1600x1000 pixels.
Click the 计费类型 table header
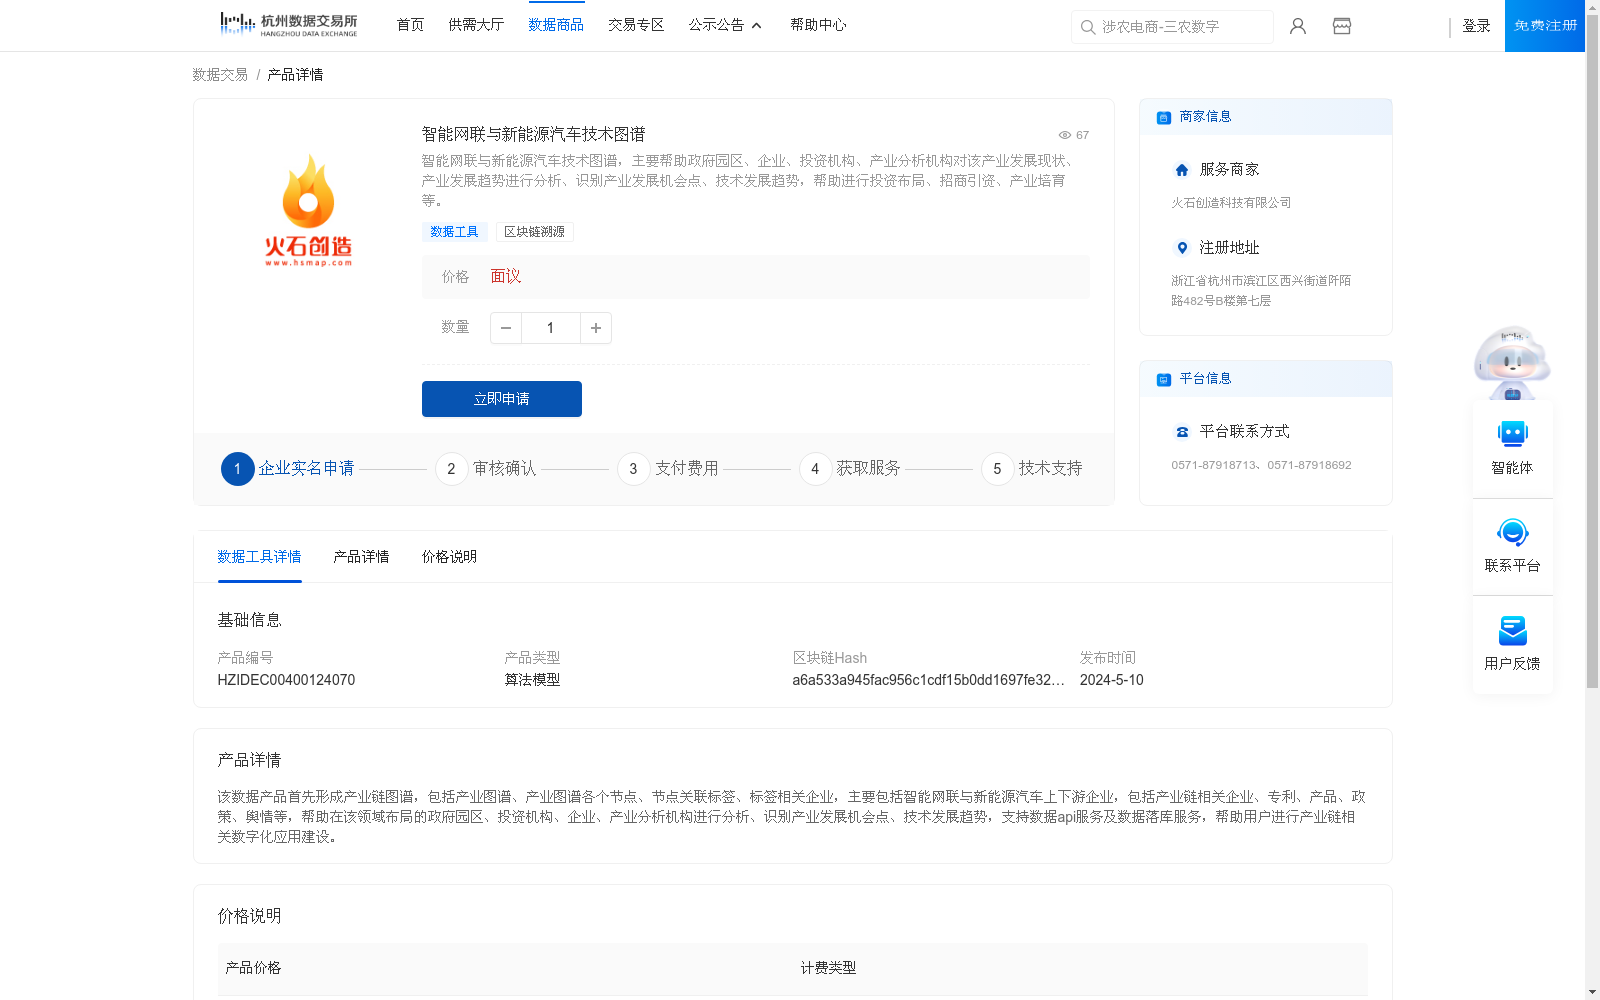click(828, 968)
